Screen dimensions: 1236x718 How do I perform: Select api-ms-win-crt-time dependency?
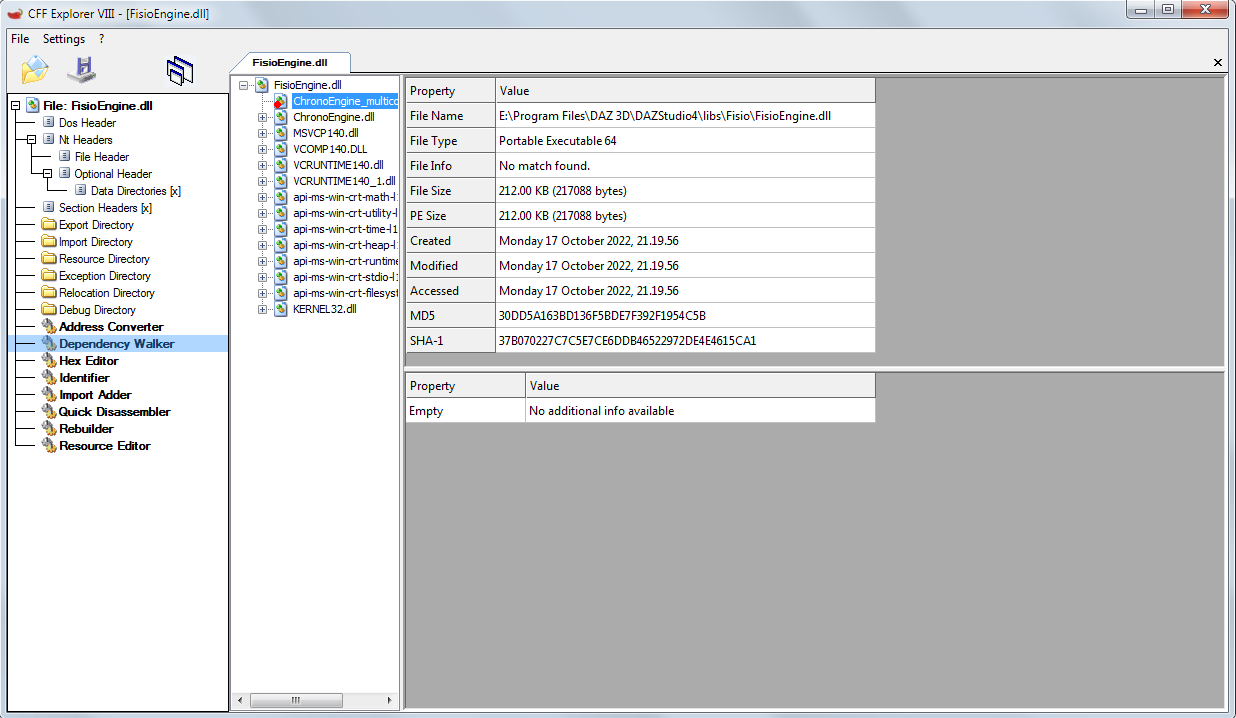(345, 229)
